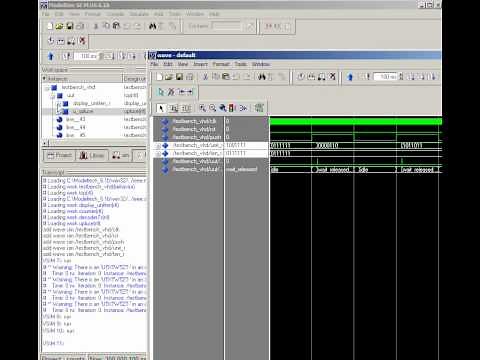This screenshot has height=360, width=480.
Task: Select /testbench_vhd/rst signal in wave list
Action: click(x=194, y=129)
